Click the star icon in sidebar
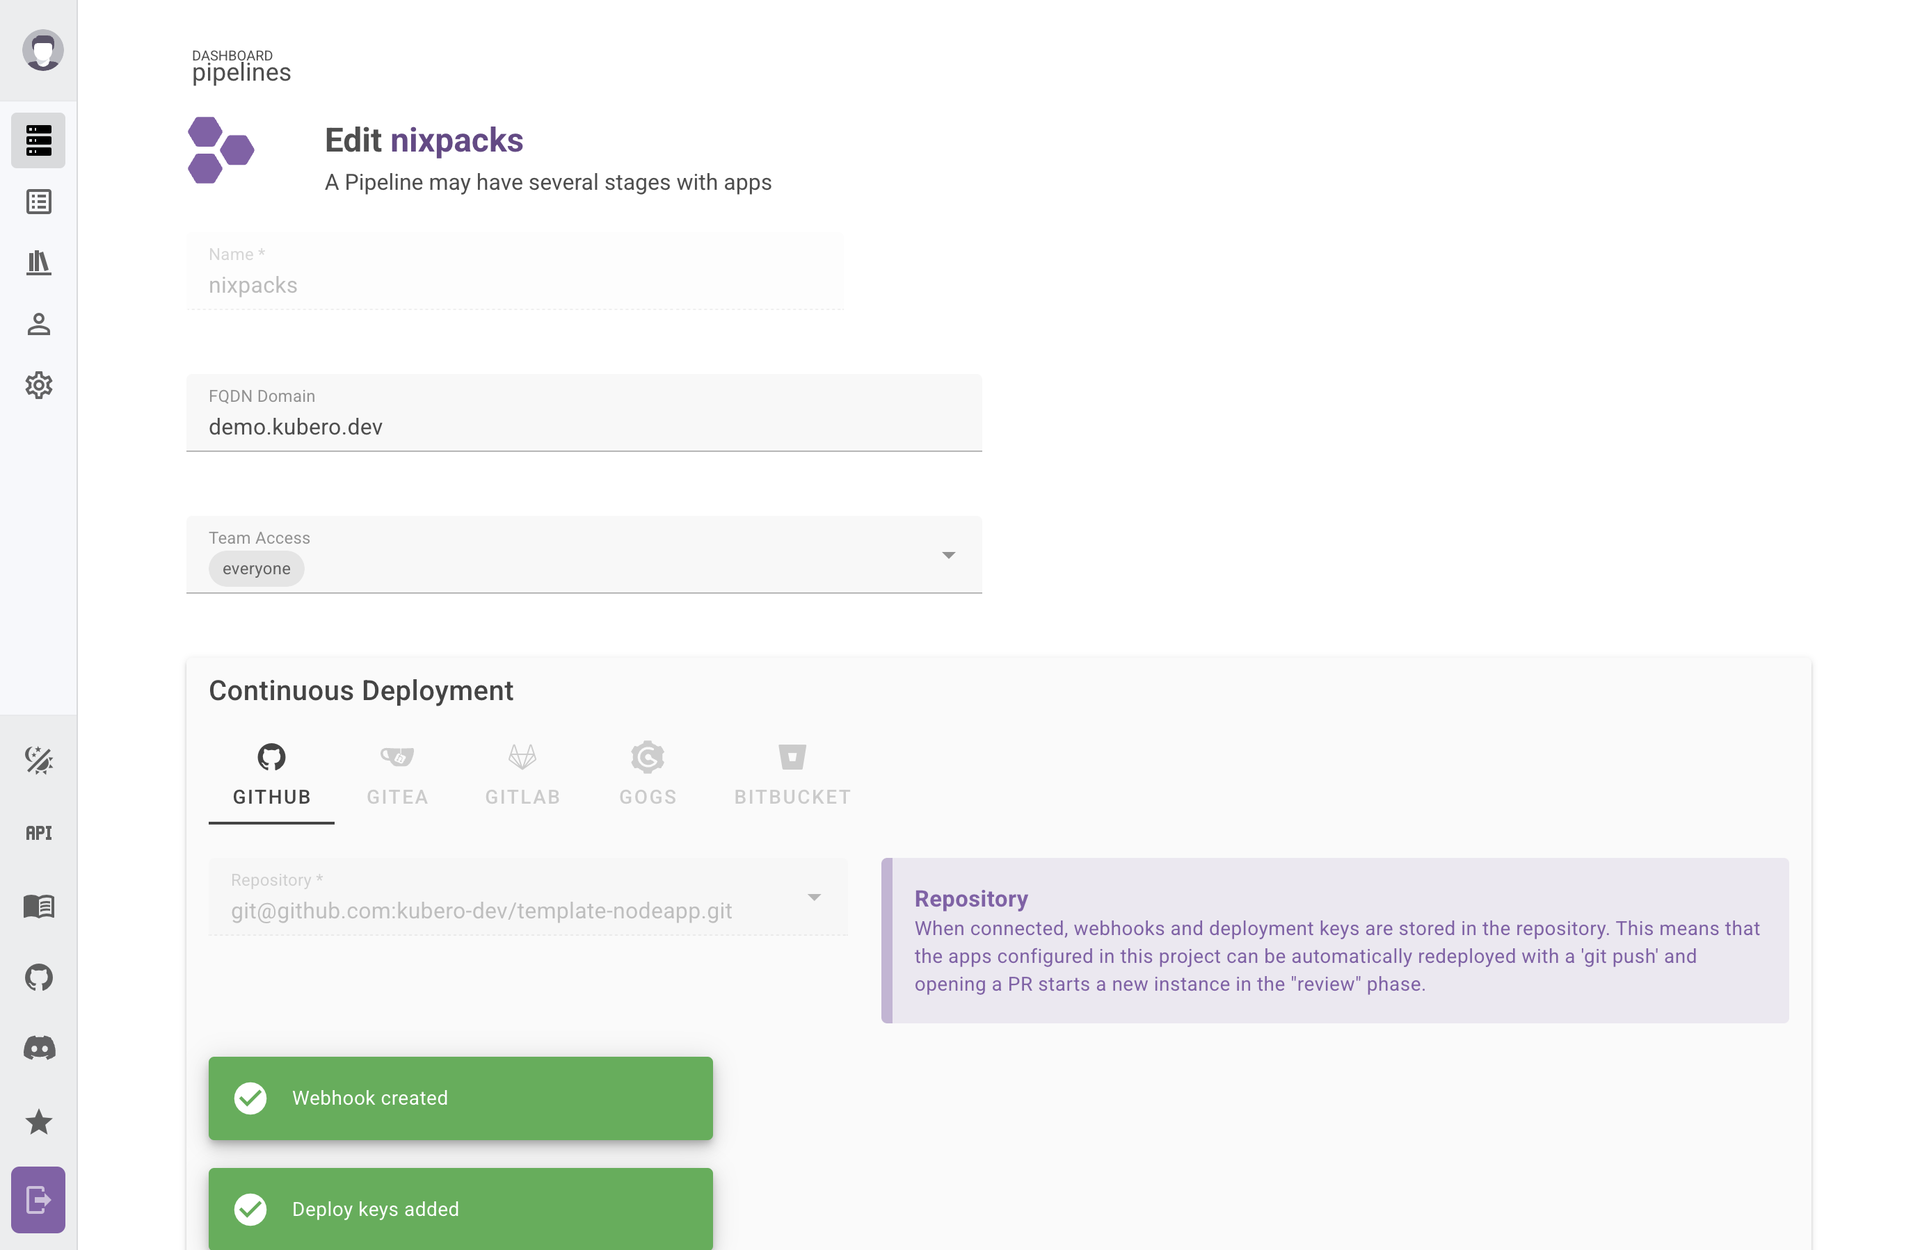 coord(39,1122)
